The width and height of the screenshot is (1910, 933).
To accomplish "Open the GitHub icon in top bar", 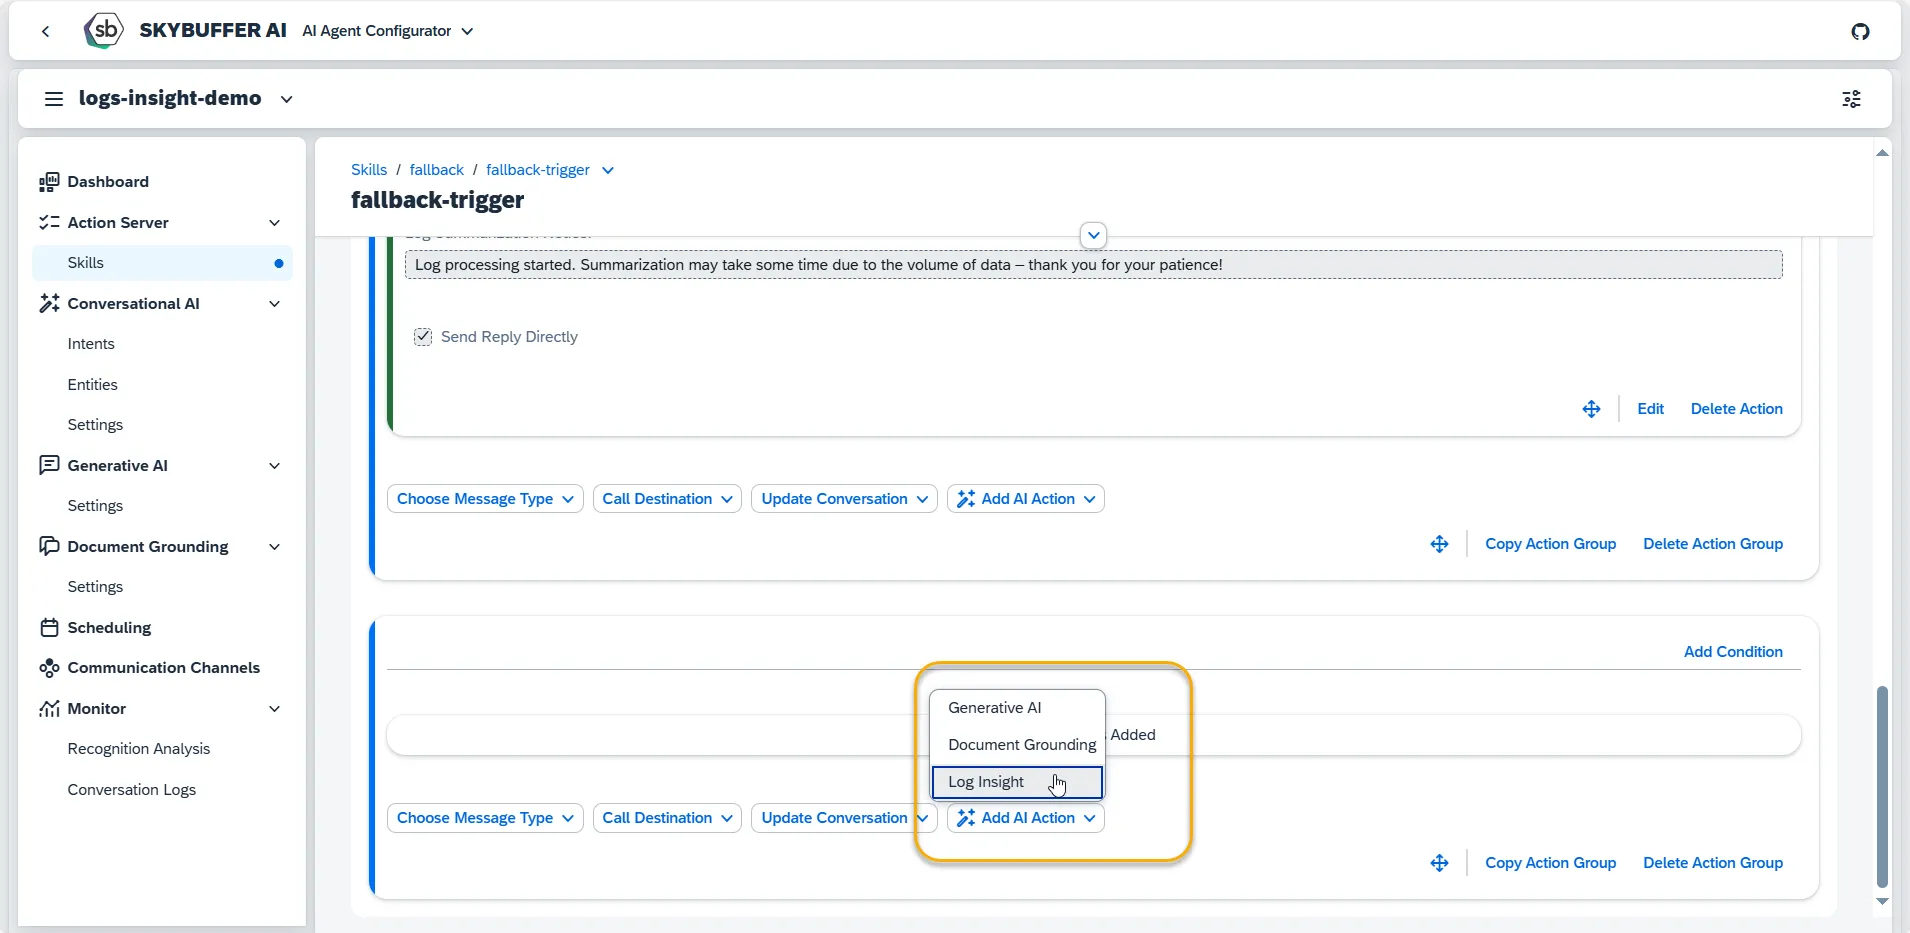I will (x=1860, y=31).
